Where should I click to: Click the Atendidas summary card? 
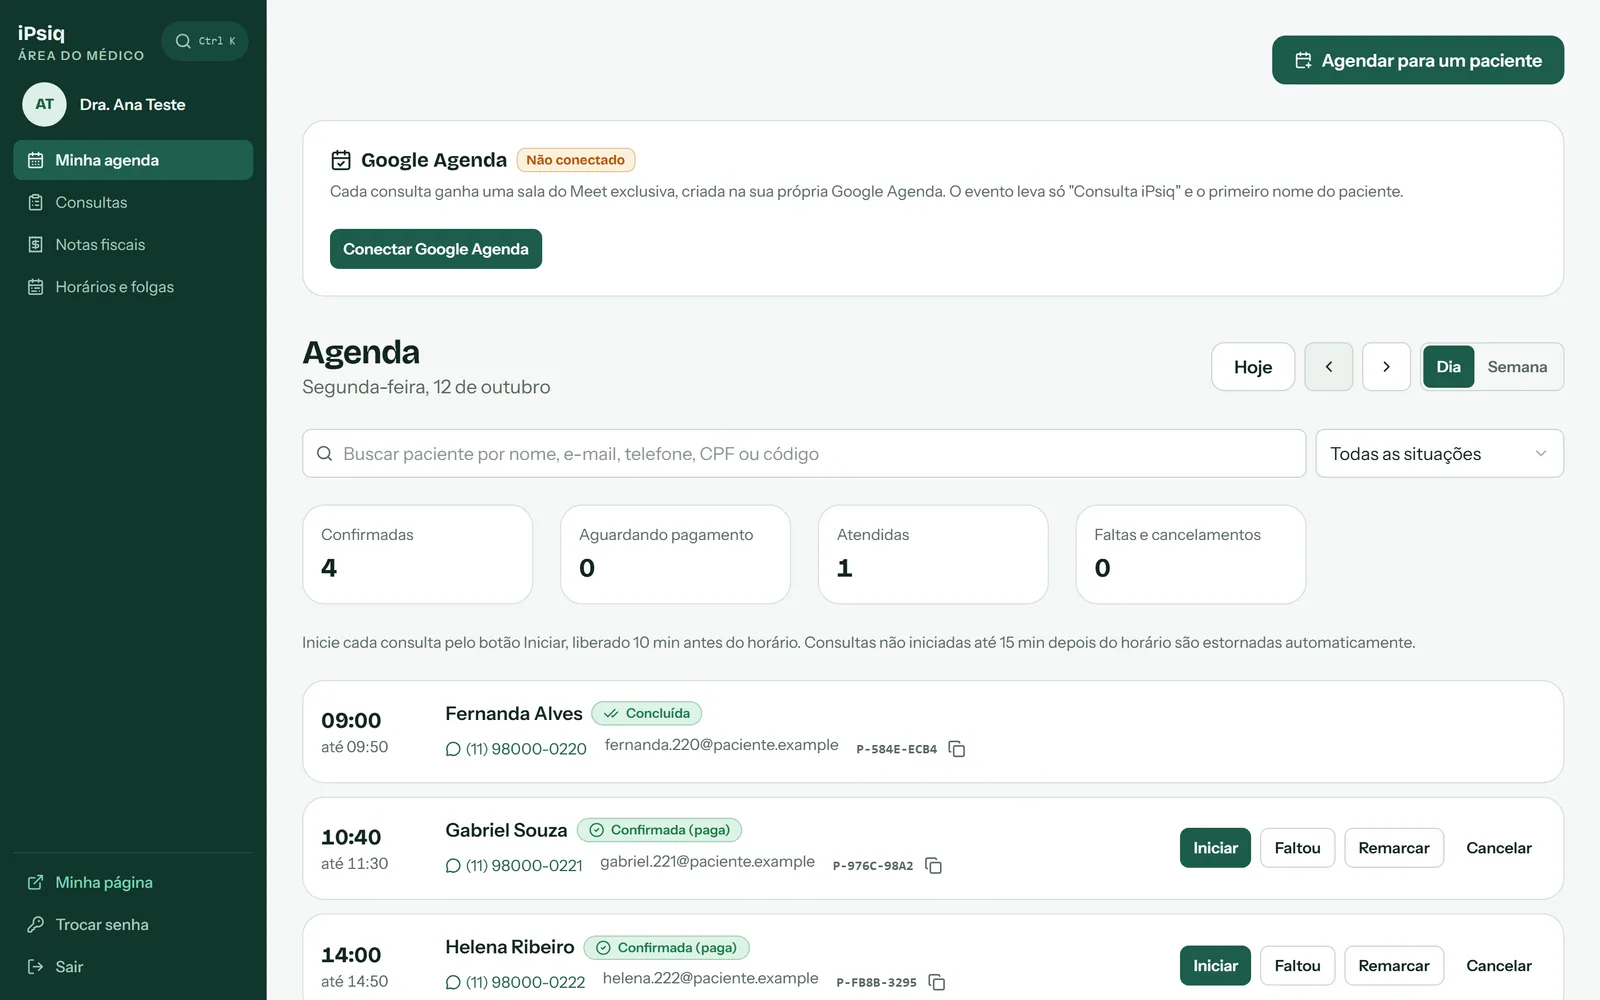click(933, 554)
